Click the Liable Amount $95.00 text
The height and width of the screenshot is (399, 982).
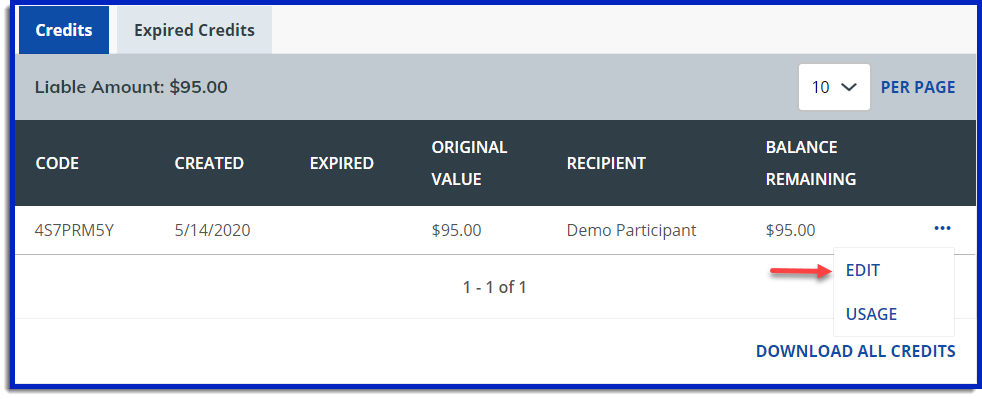131,87
